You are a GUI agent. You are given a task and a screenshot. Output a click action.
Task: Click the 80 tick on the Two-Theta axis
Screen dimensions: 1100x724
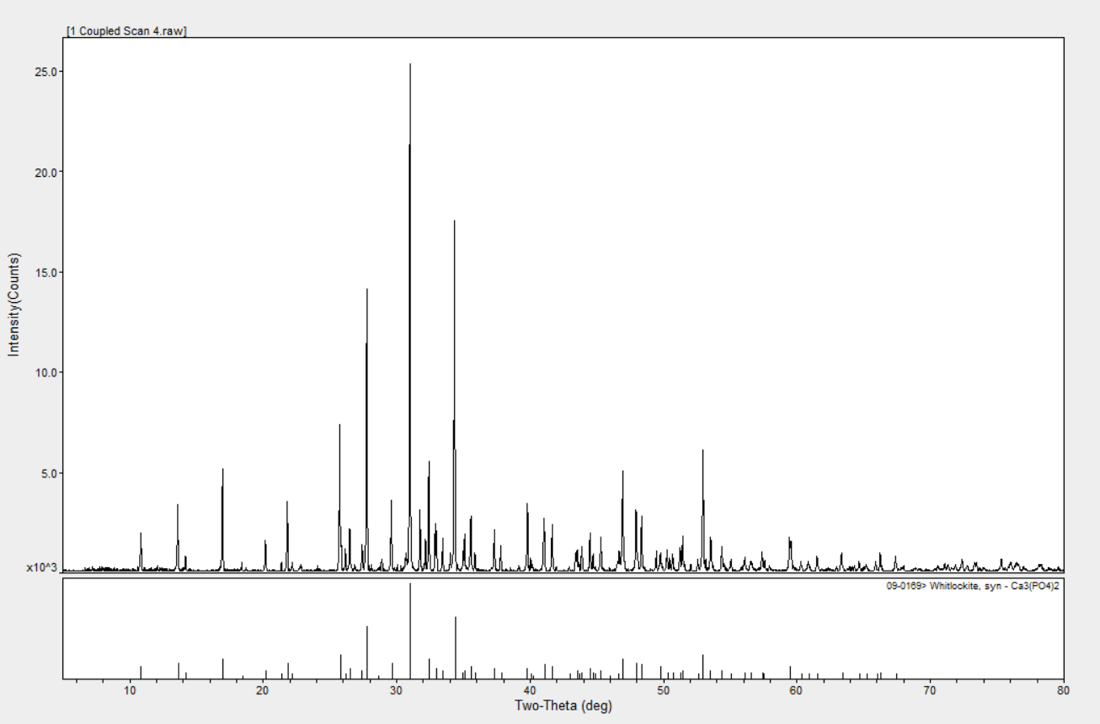(1063, 690)
